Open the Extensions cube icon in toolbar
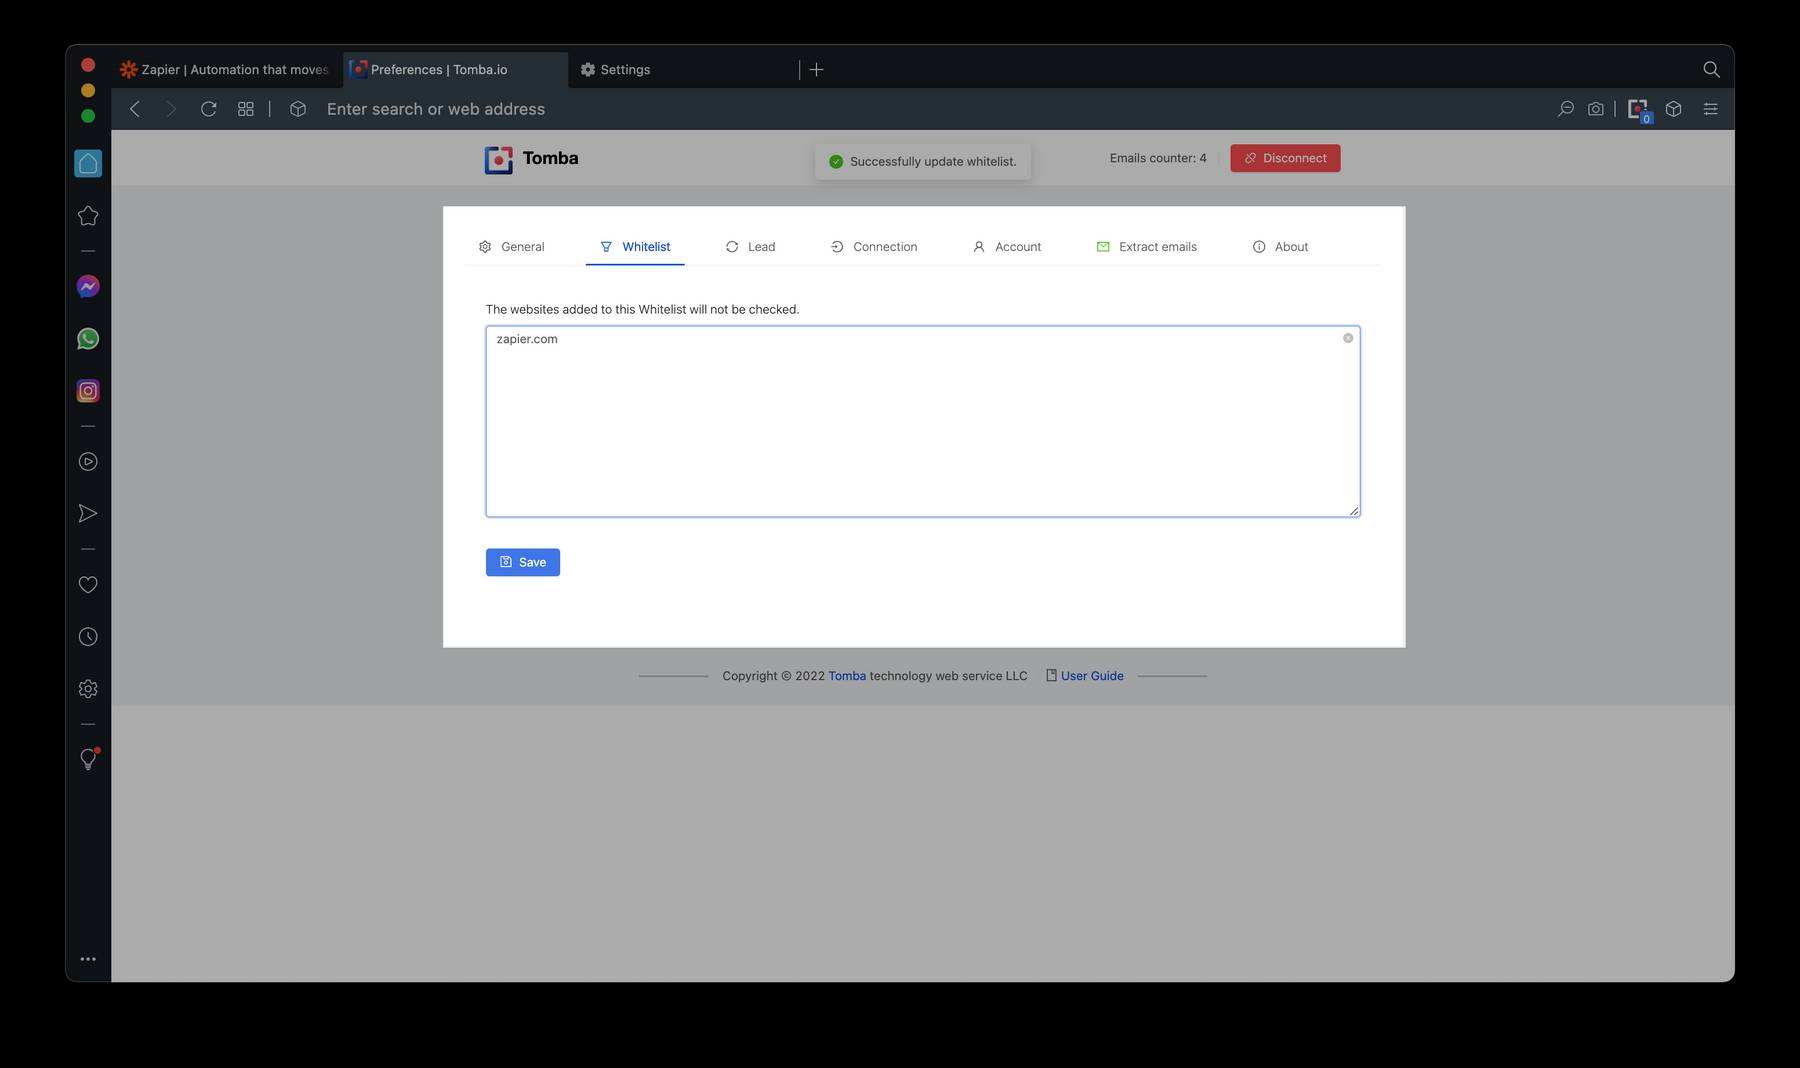The image size is (1800, 1068). pyautogui.click(x=1674, y=109)
